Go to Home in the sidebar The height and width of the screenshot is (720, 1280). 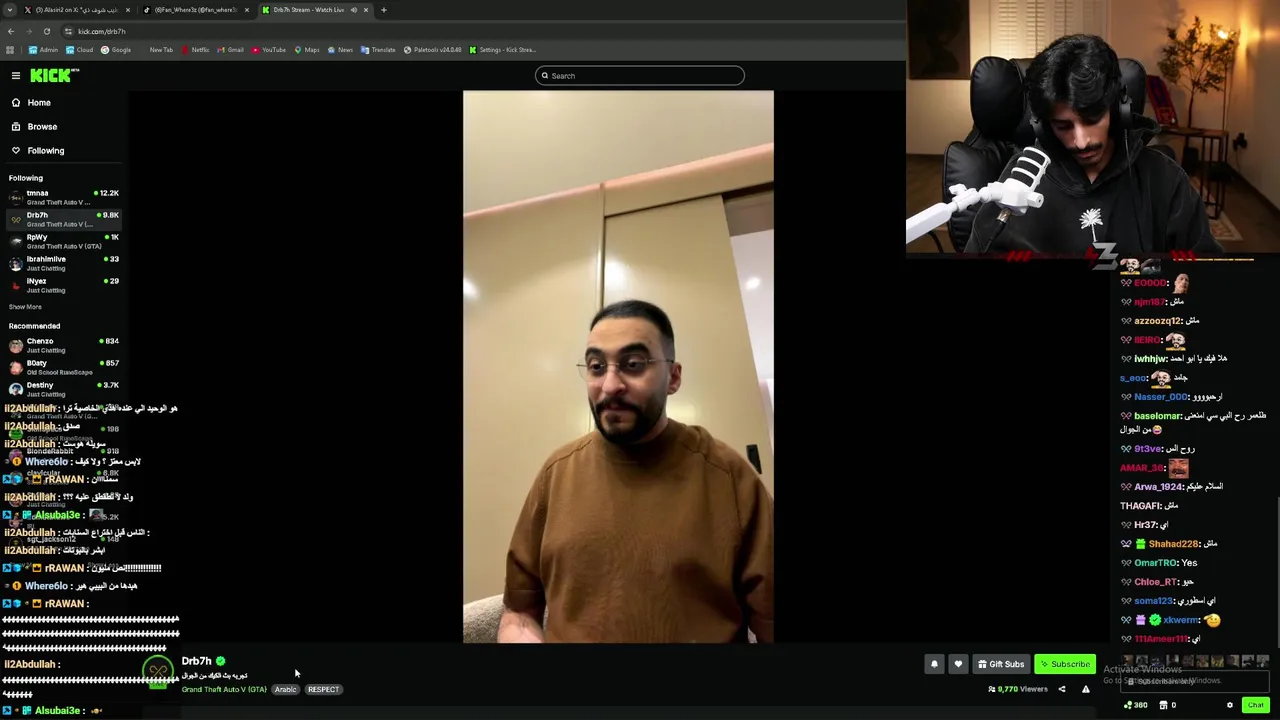click(x=39, y=103)
